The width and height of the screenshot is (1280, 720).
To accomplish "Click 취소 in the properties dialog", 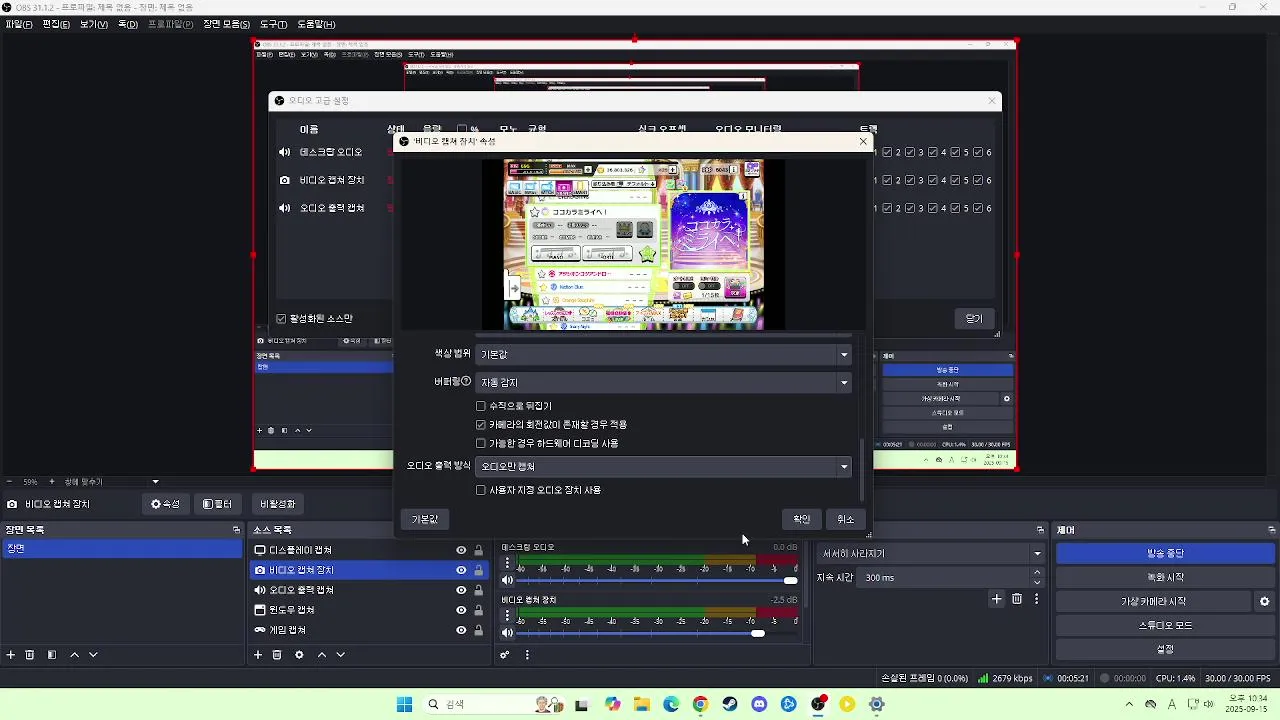I will (x=846, y=519).
